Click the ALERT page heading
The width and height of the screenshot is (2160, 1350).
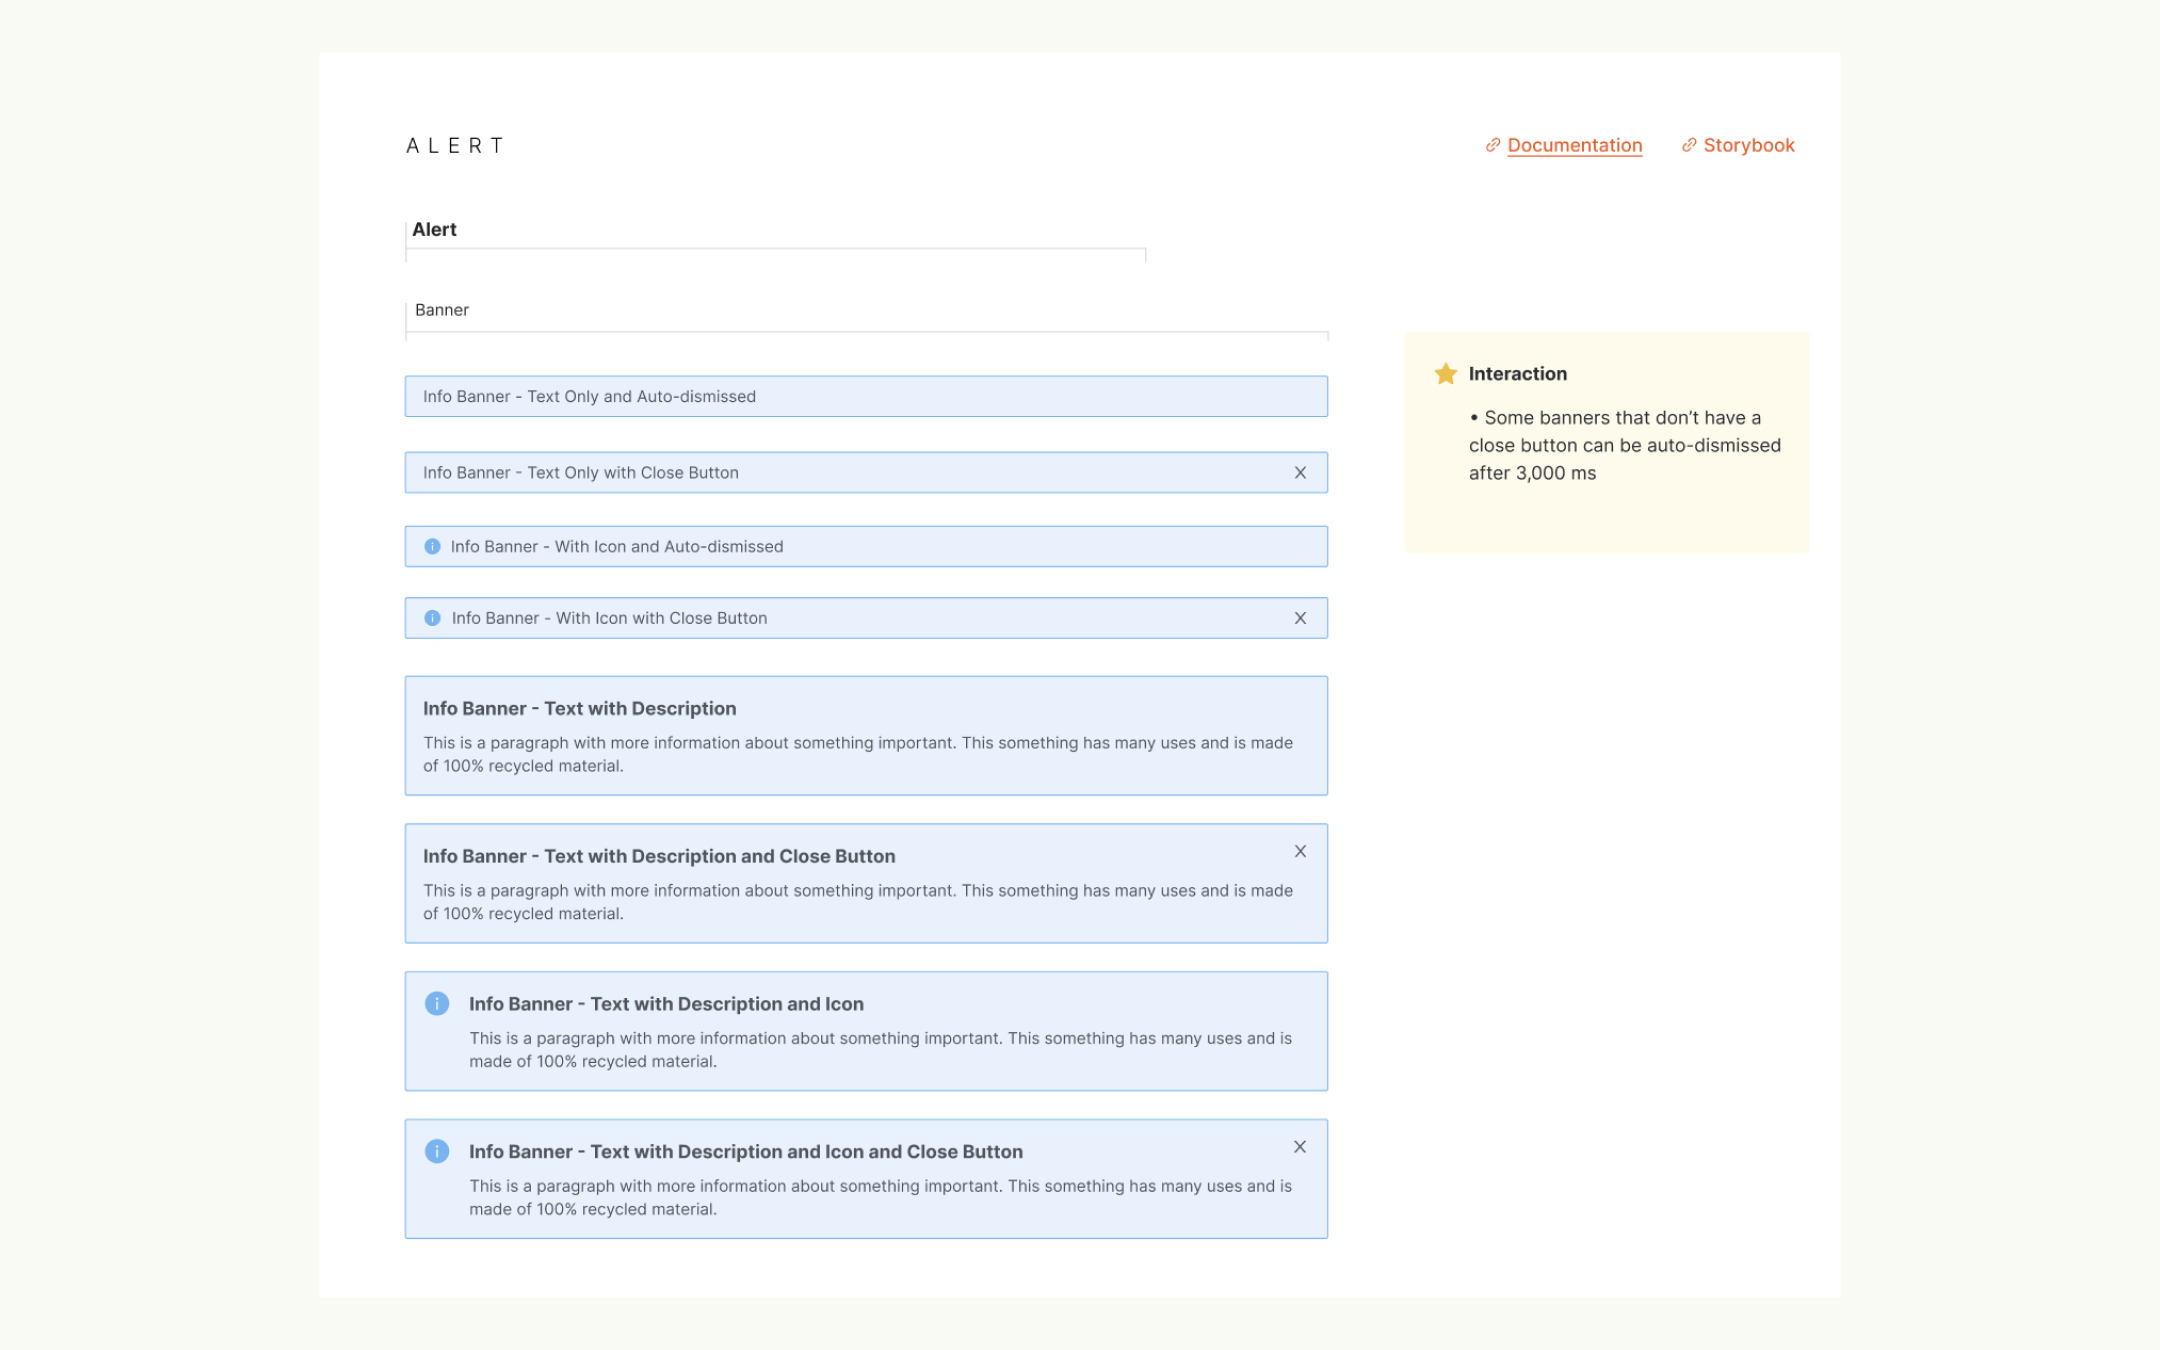point(455,146)
